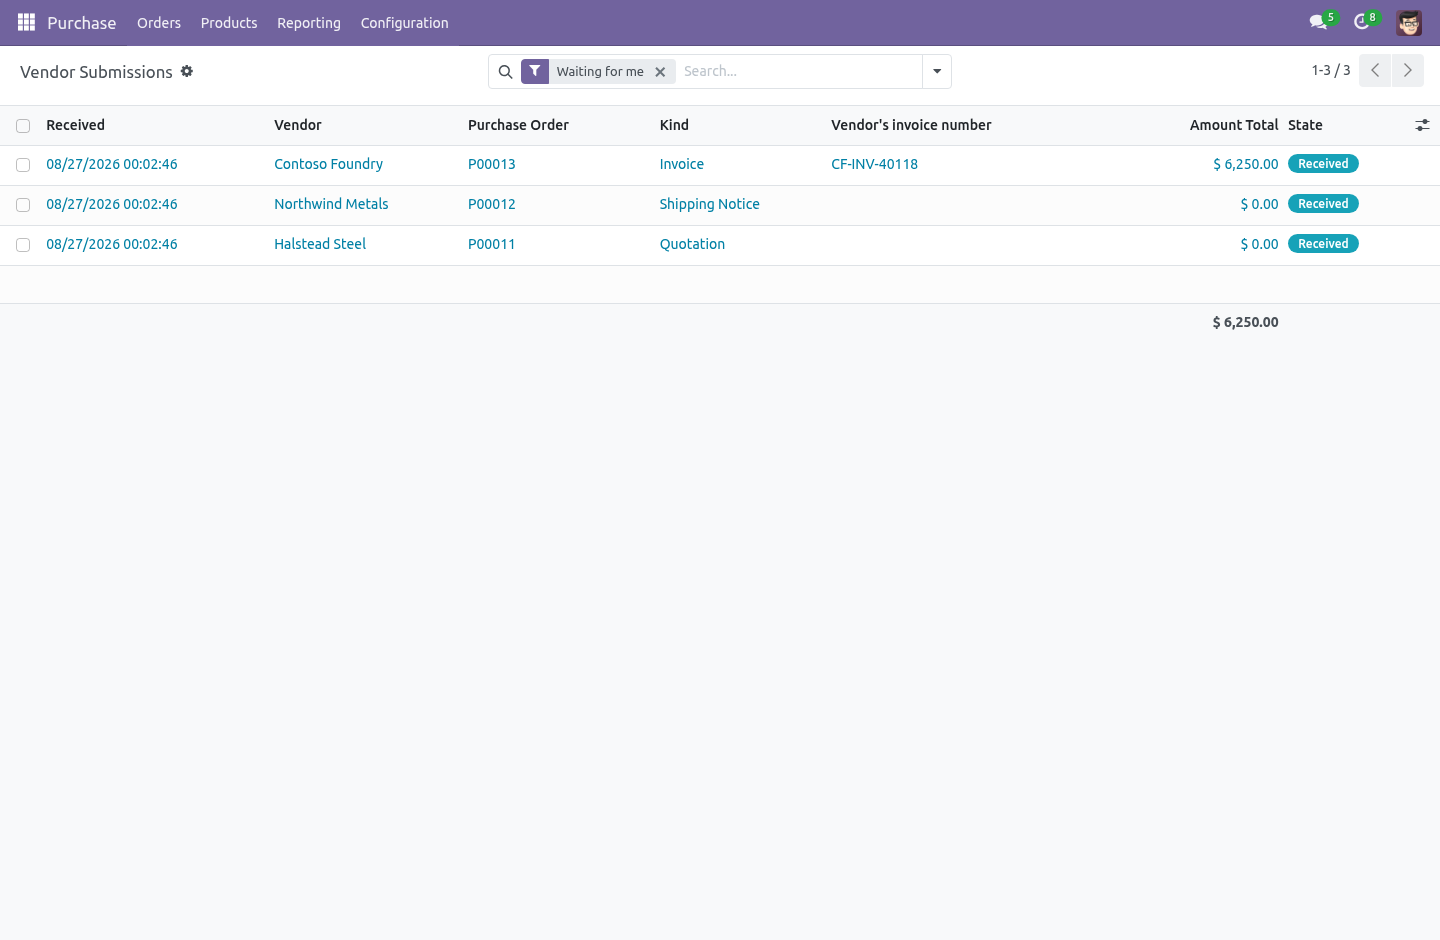The width and height of the screenshot is (1440, 940).
Task: Click the $ 6,250.00 amount in Contoso row
Action: [x=1245, y=164]
